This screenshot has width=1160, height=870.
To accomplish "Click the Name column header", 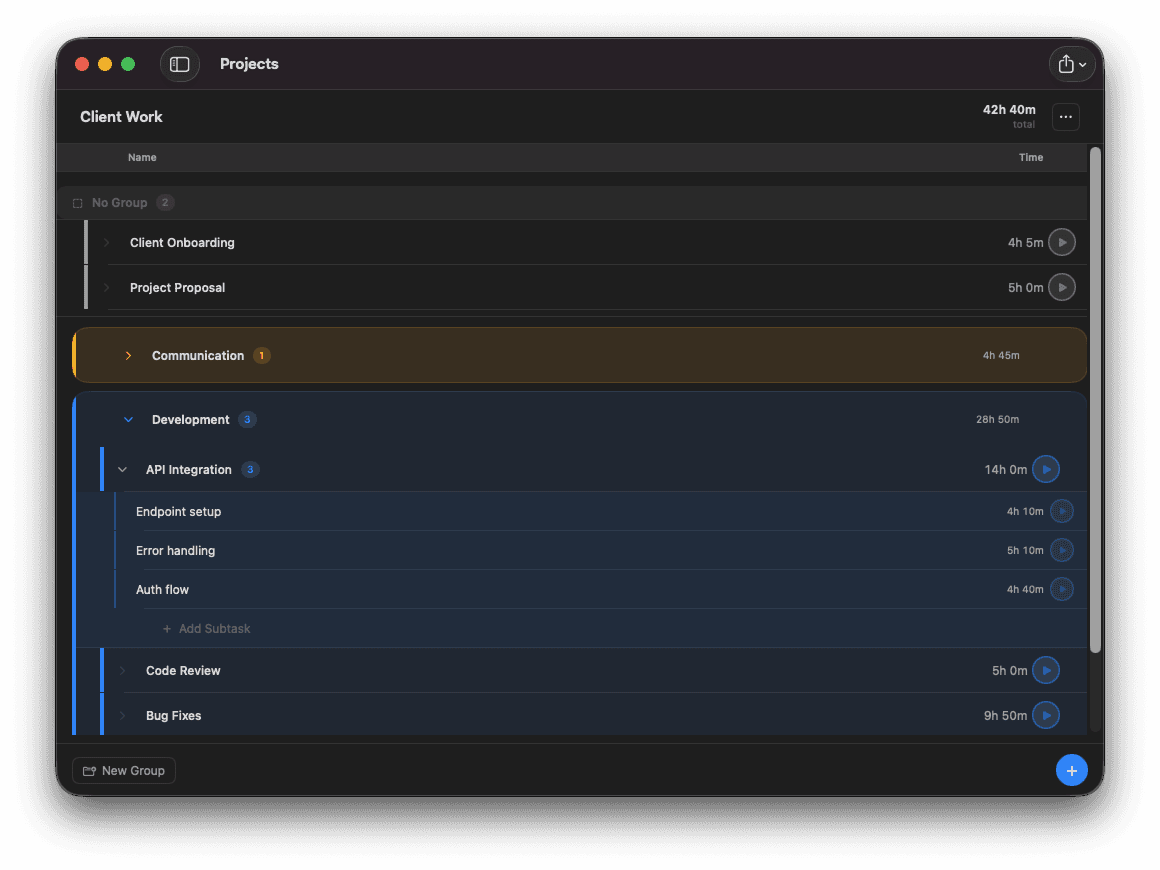I will [x=142, y=157].
